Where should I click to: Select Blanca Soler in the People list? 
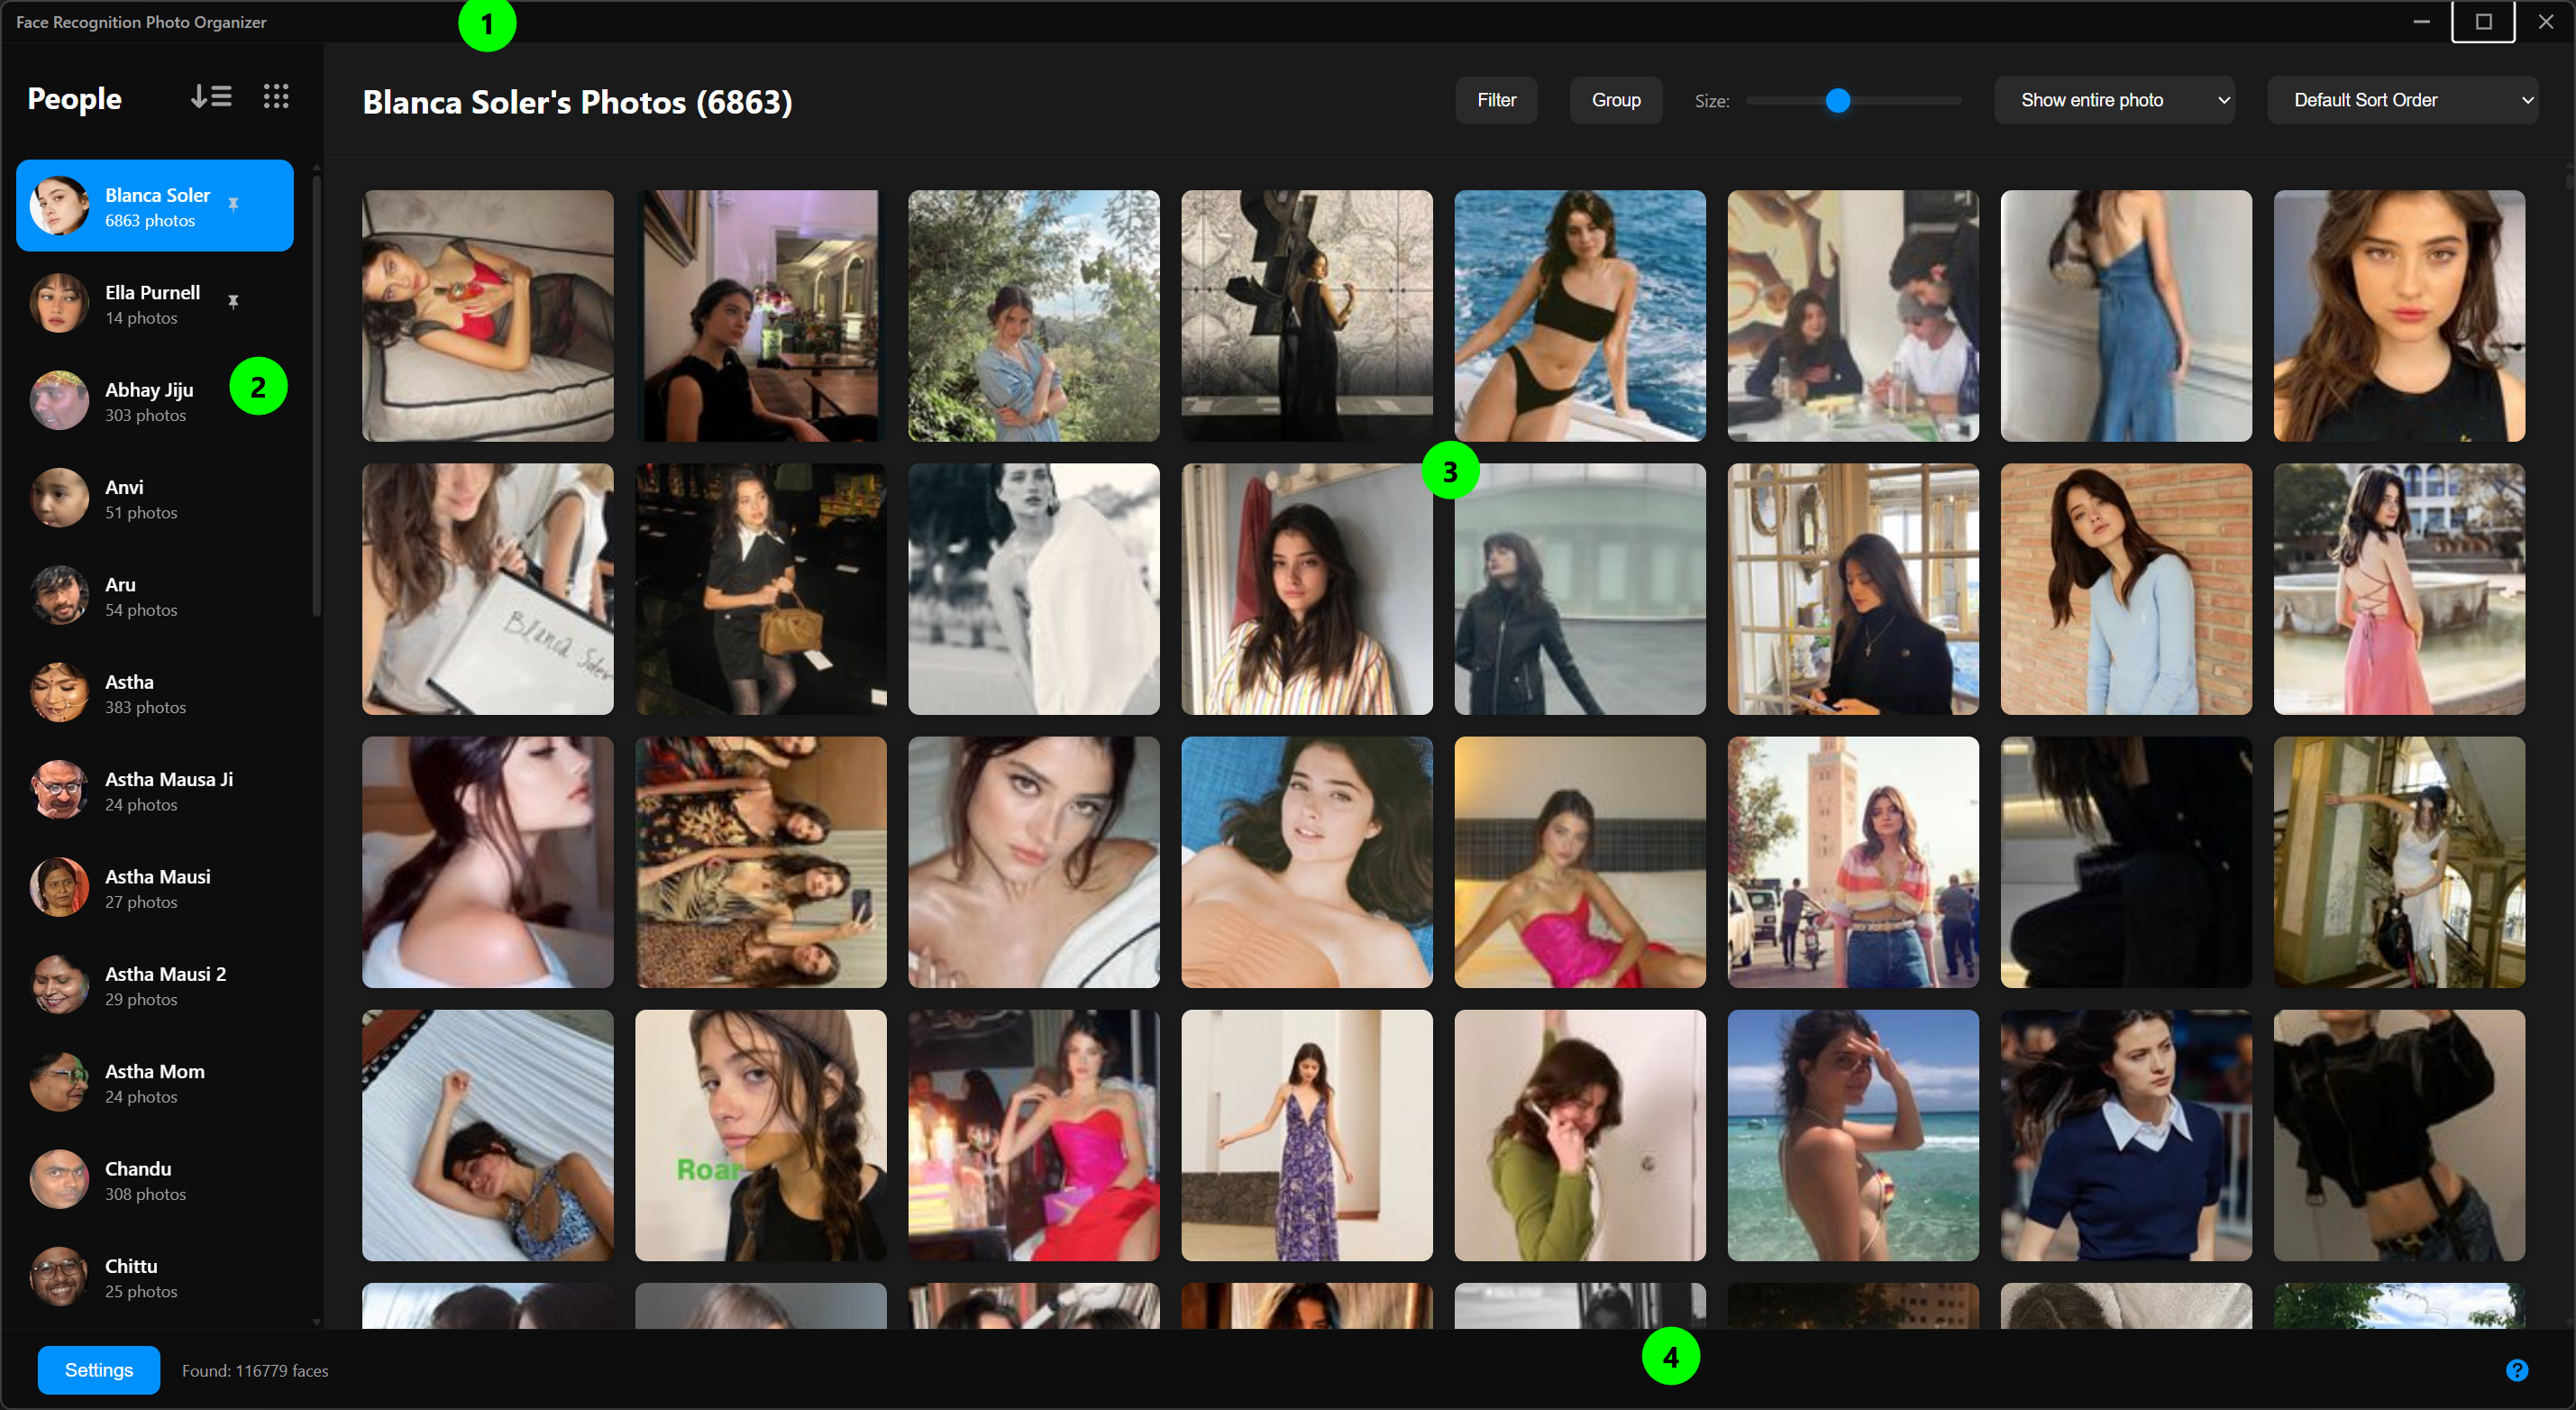tap(155, 205)
